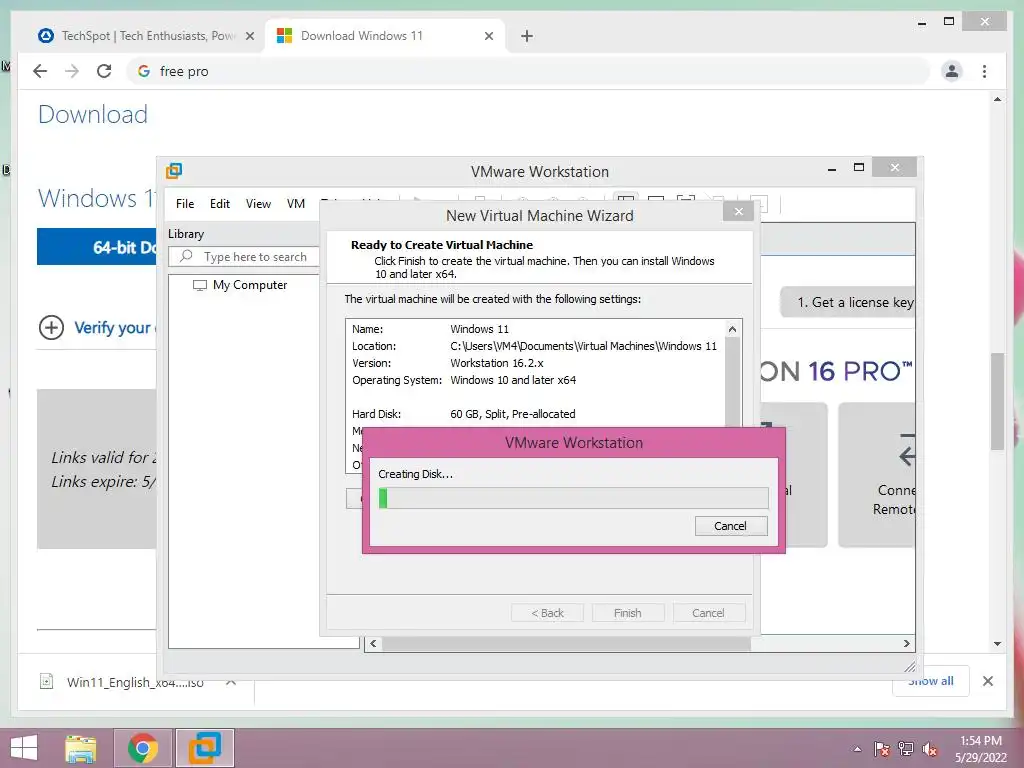This screenshot has height=768, width=1024.
Task: Click VMware Workstation taskbar icon
Action: (x=204, y=748)
